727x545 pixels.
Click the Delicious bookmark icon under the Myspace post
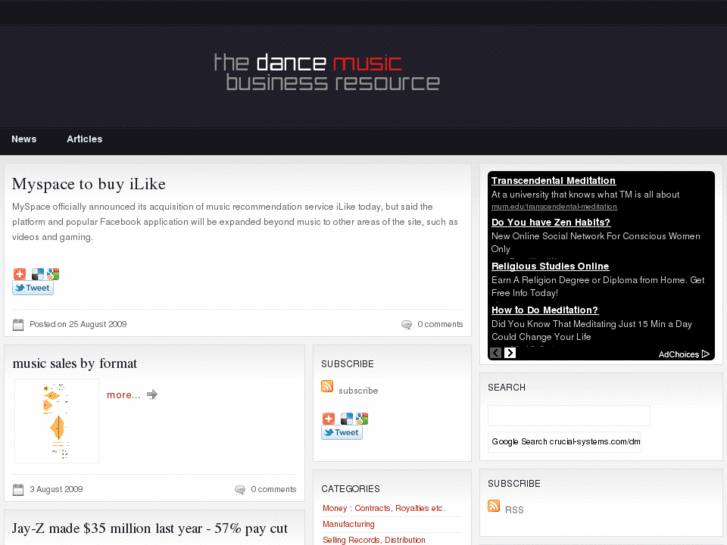pos(38,274)
